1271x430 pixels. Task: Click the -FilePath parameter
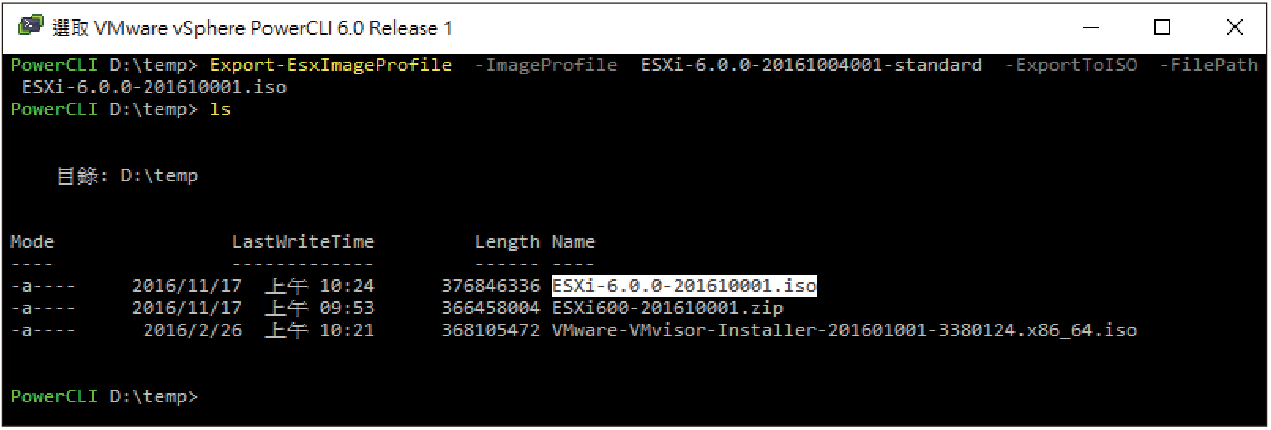(1208, 65)
